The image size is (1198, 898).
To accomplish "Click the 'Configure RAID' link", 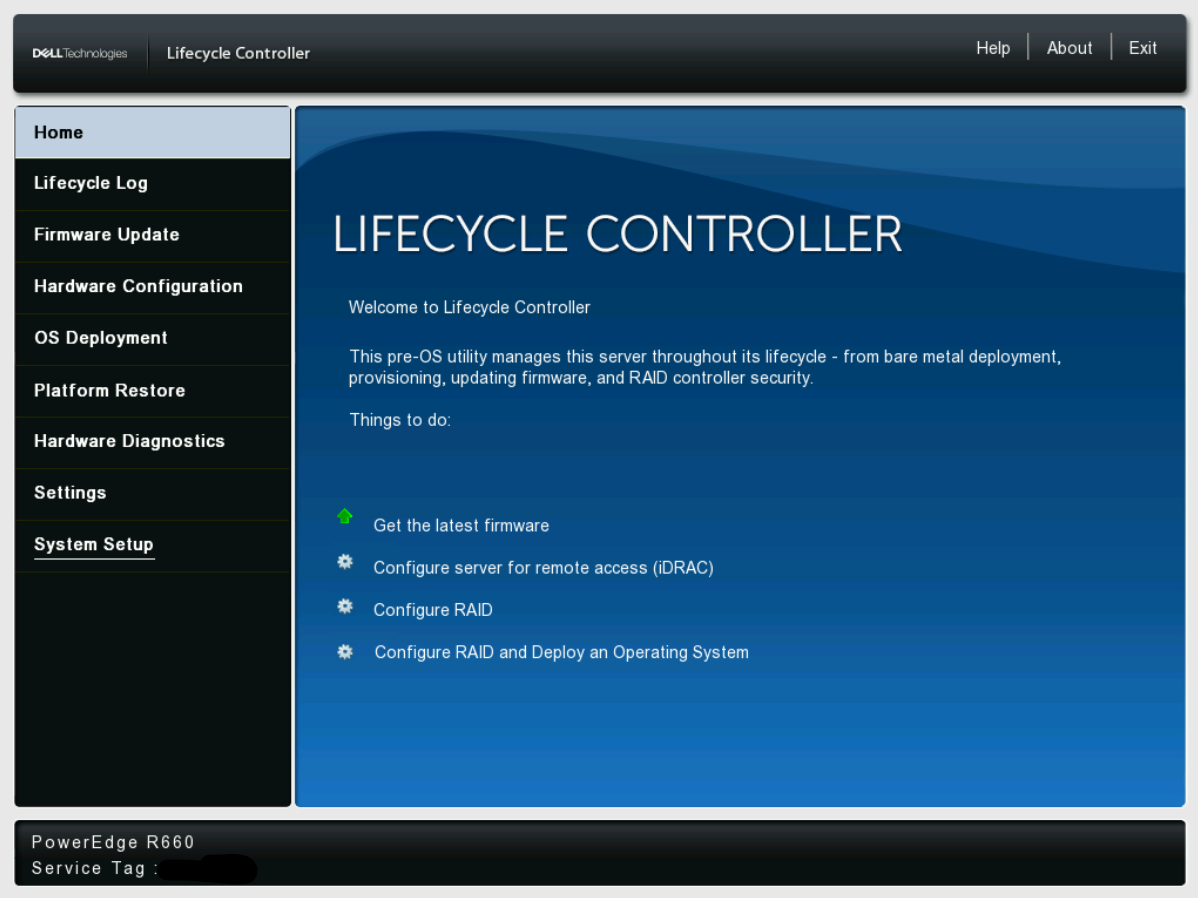I will coord(432,610).
